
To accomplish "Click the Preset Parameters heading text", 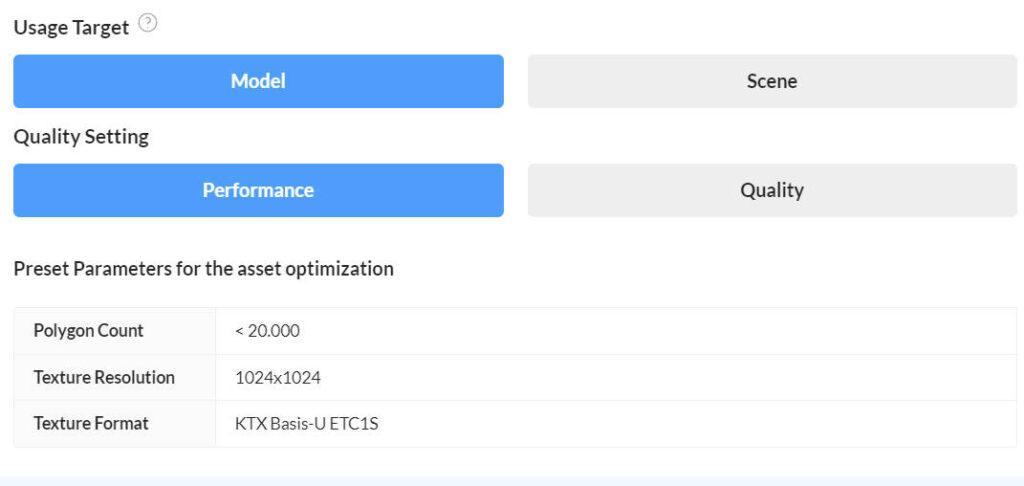I will pyautogui.click(x=203, y=268).
